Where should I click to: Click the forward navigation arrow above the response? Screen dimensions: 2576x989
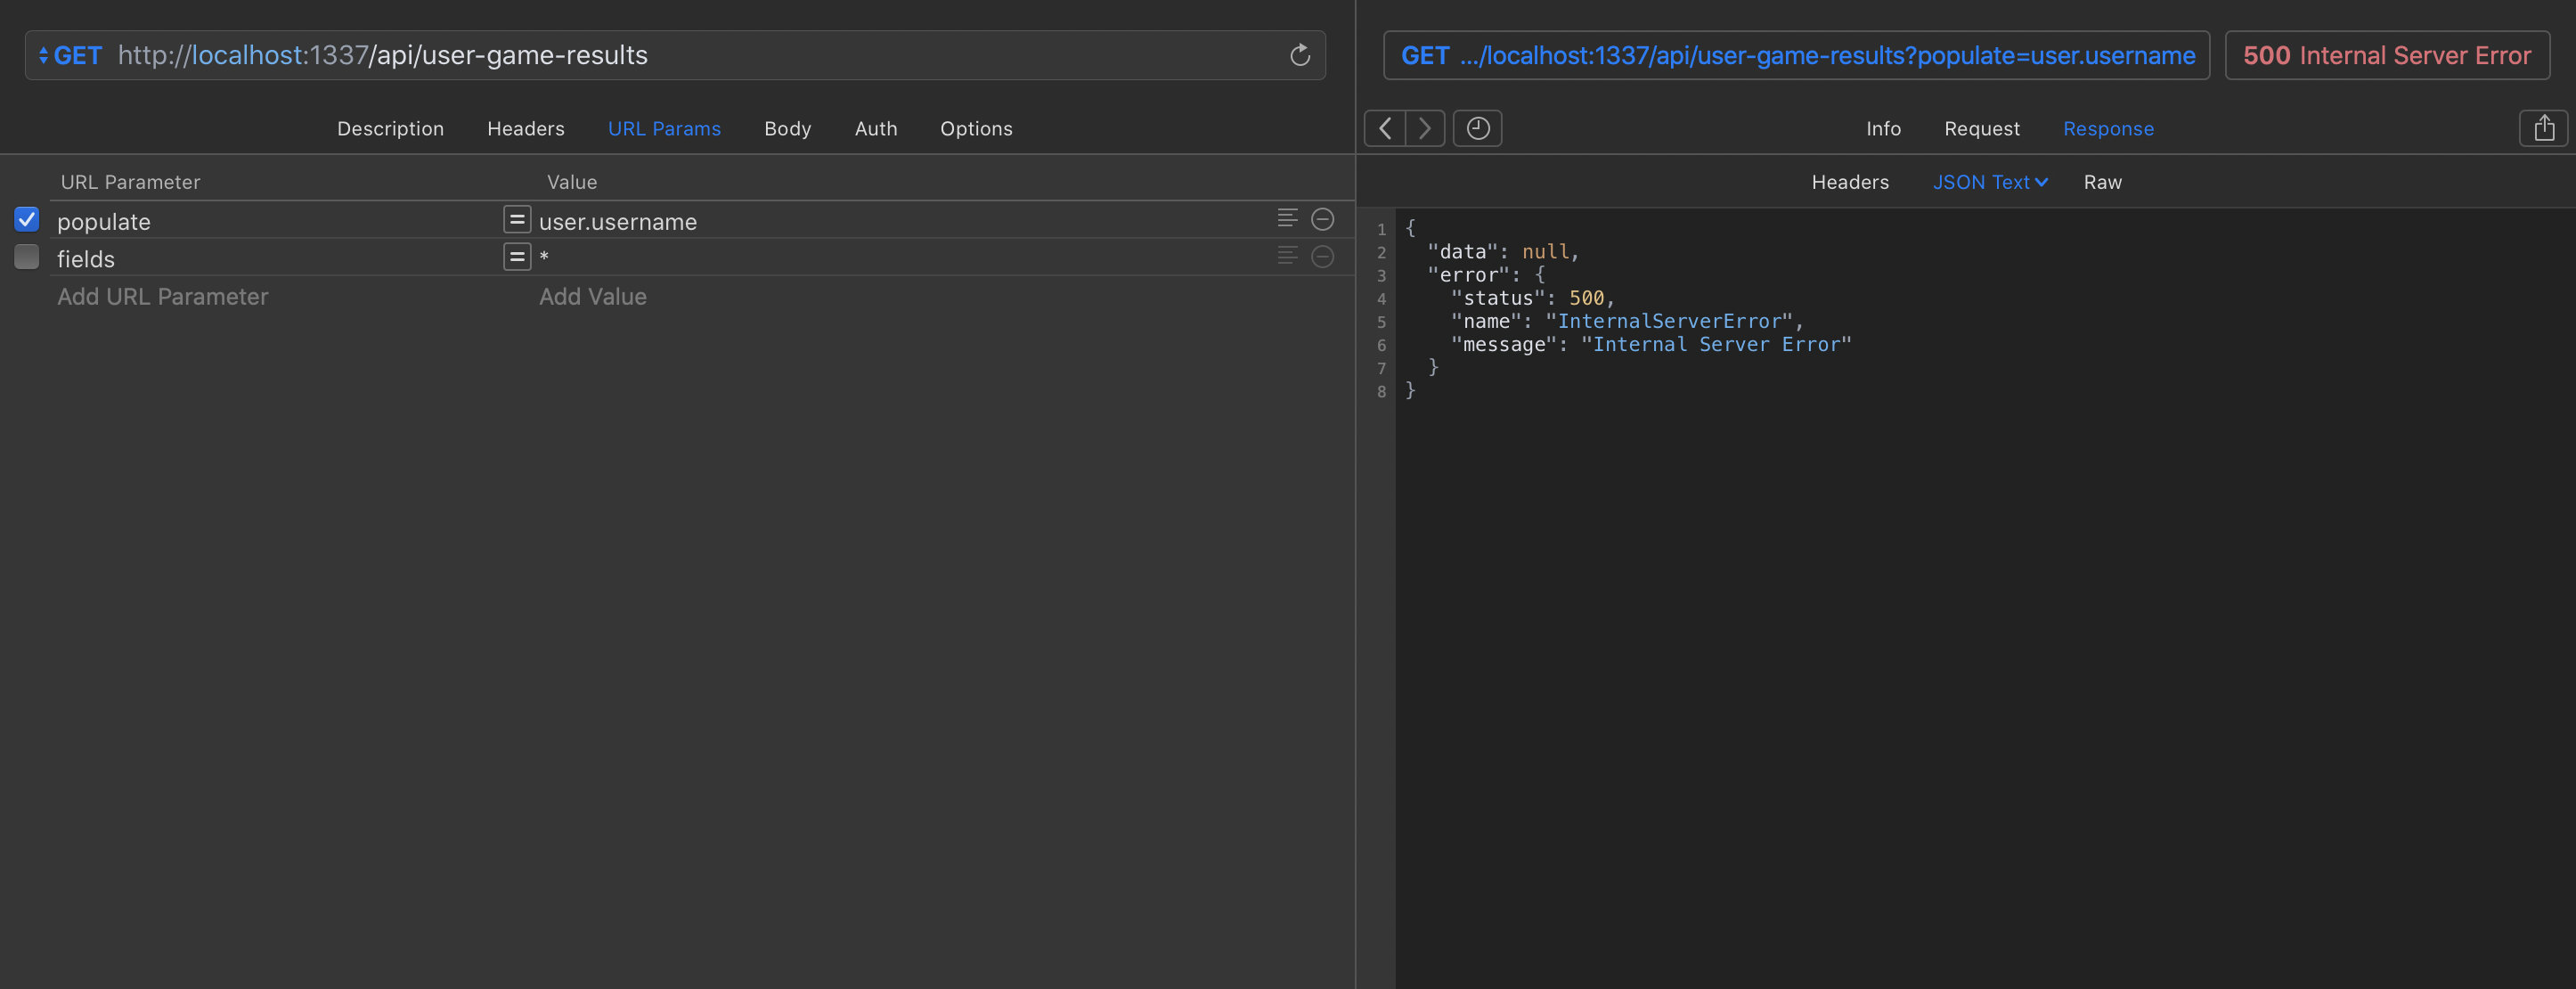click(1424, 128)
